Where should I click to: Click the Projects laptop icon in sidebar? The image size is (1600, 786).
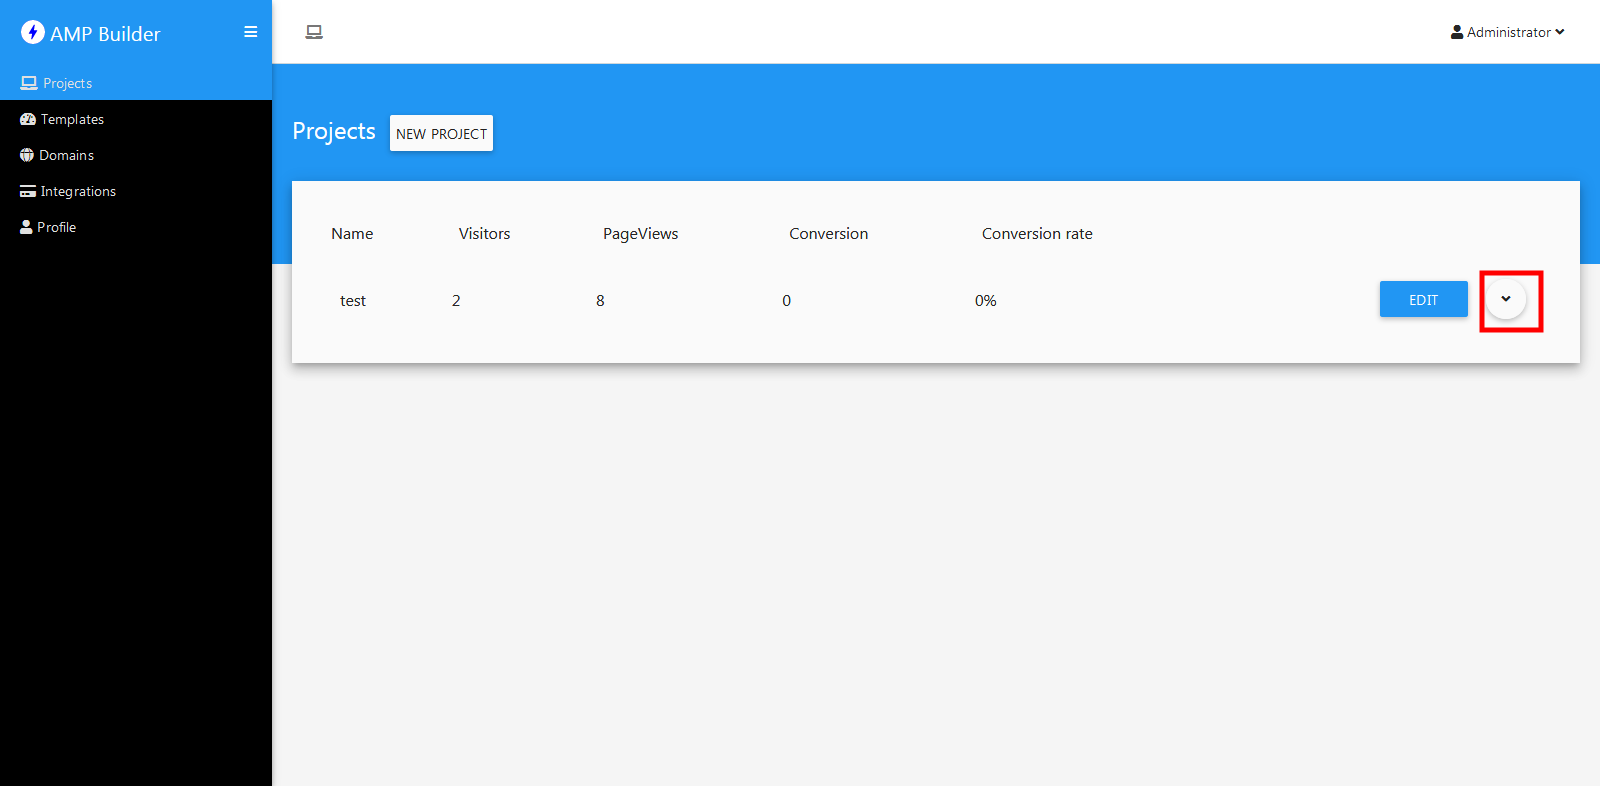(29, 83)
